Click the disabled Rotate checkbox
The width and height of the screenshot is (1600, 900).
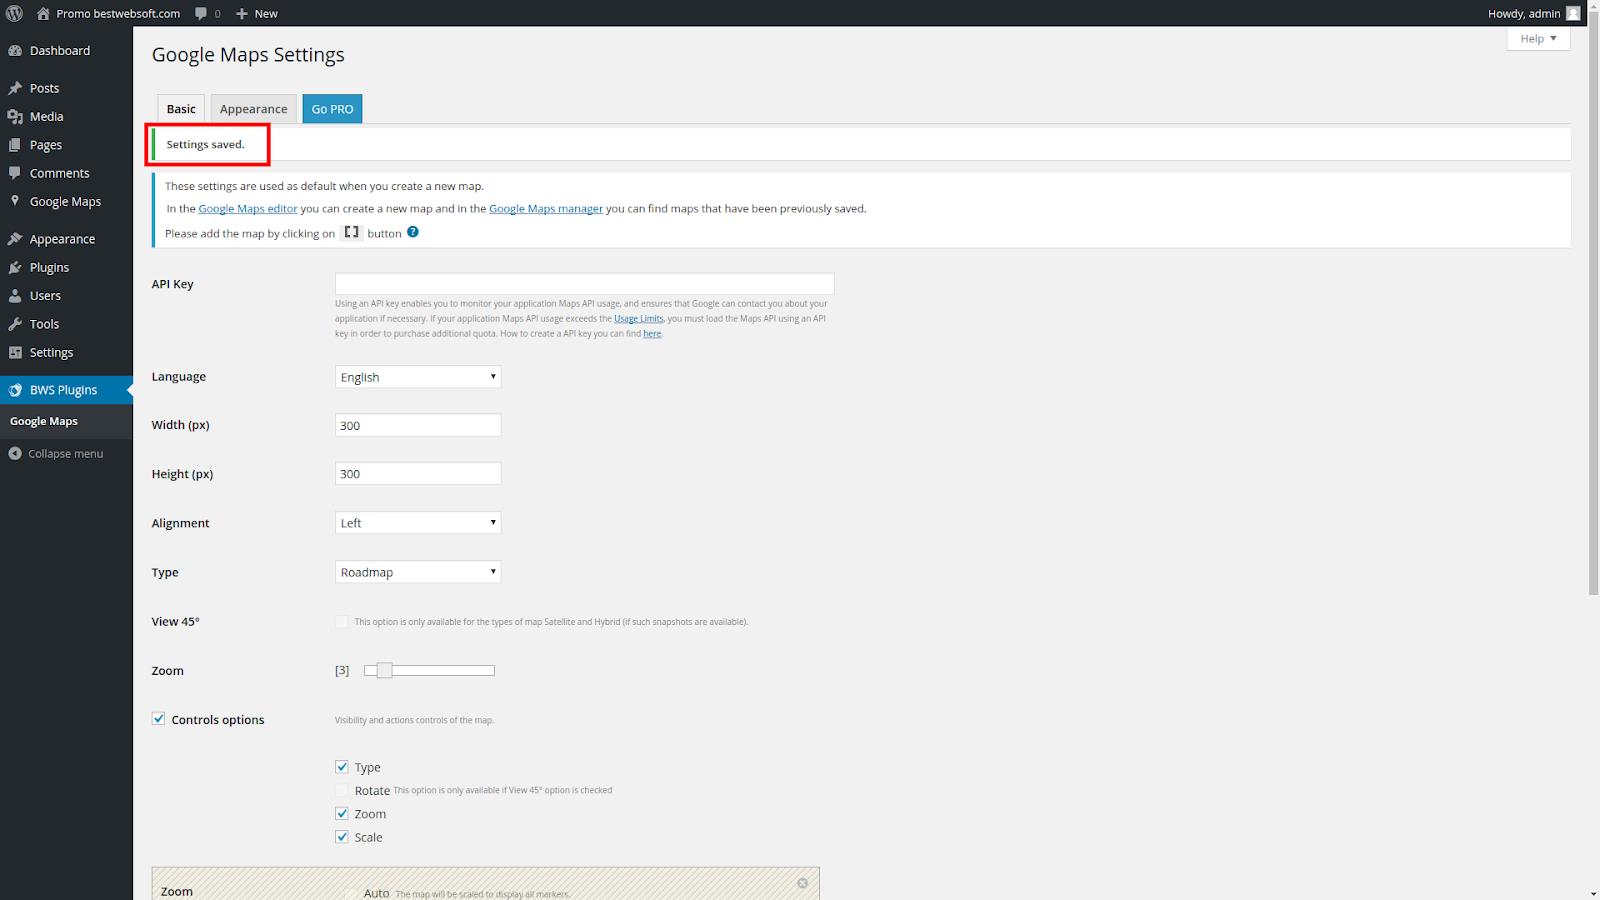pyautogui.click(x=342, y=790)
